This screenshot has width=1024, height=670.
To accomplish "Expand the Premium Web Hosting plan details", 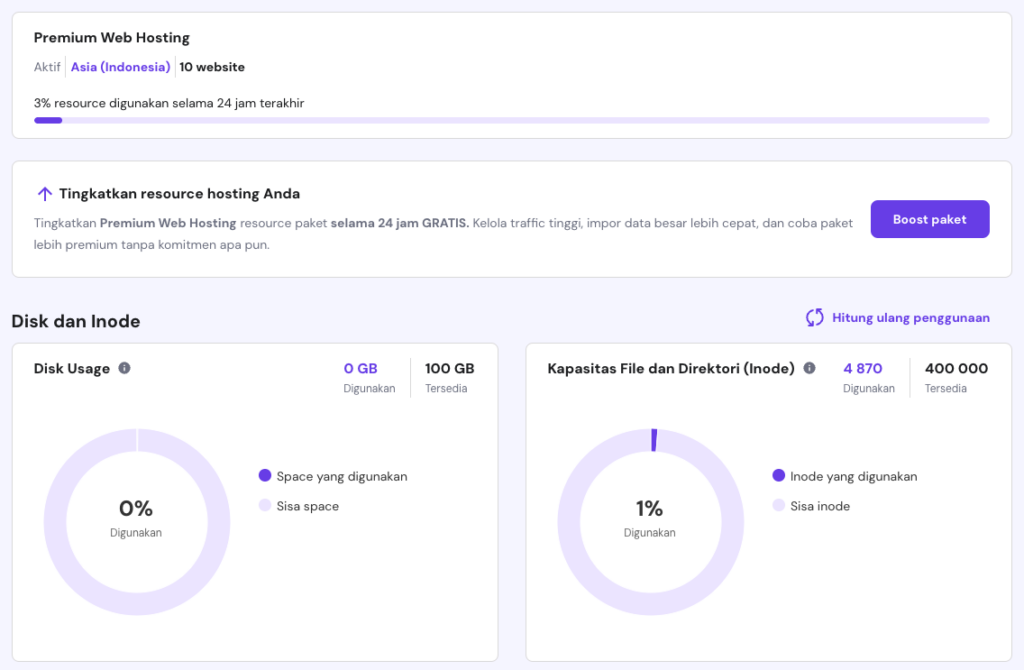I will coord(110,37).
